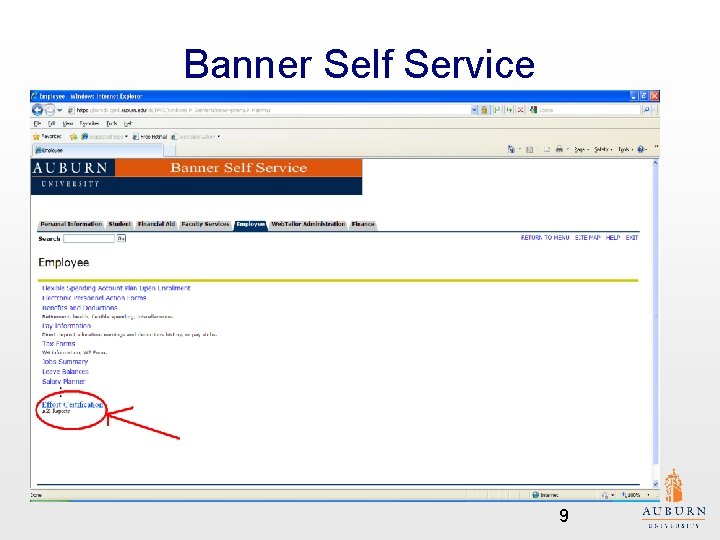Open the recent pages dropdown beside Forward

coord(60,110)
